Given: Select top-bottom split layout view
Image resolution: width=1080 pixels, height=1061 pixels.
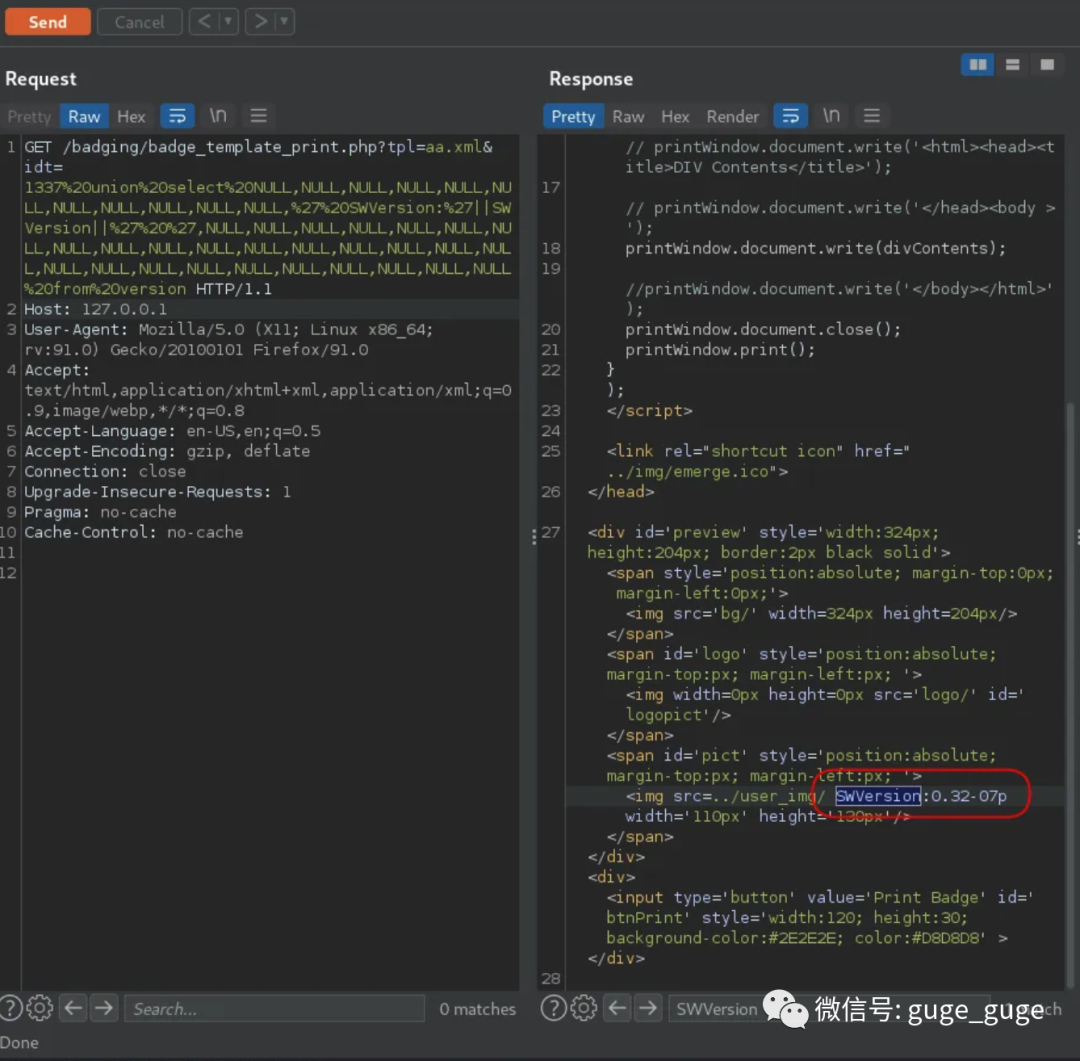Looking at the screenshot, I should 1012,65.
